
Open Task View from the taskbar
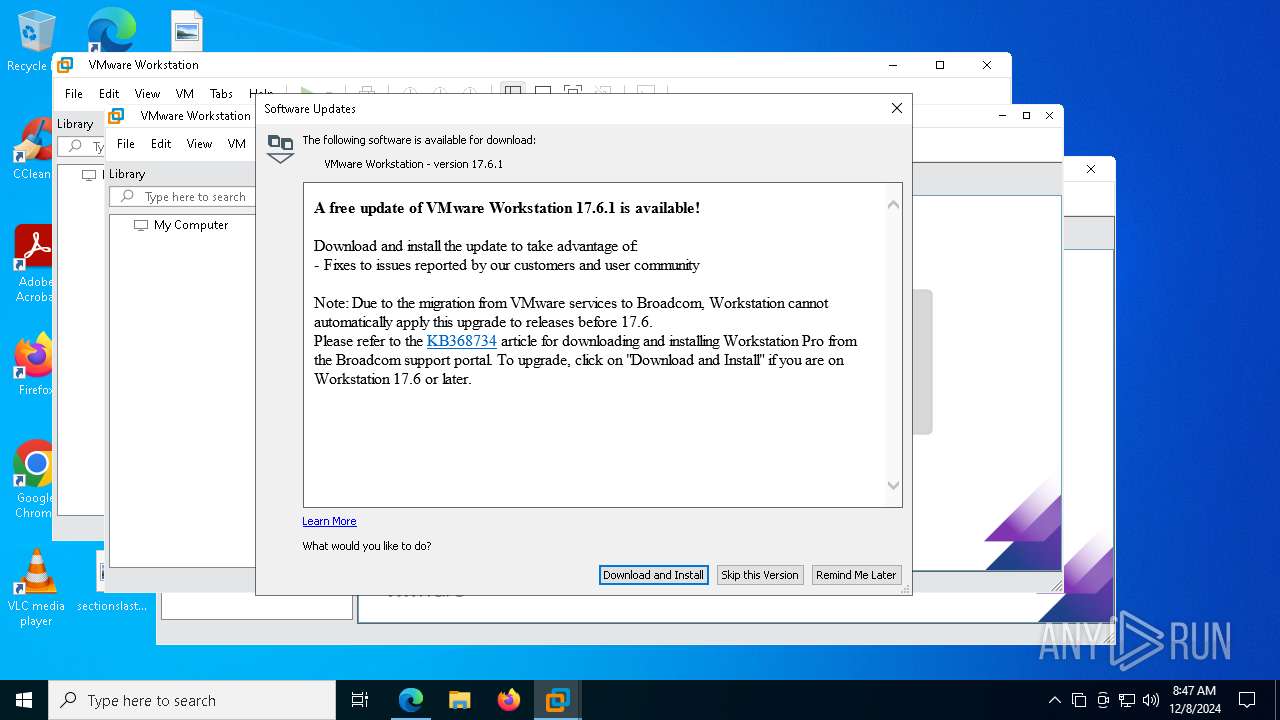tap(360, 700)
